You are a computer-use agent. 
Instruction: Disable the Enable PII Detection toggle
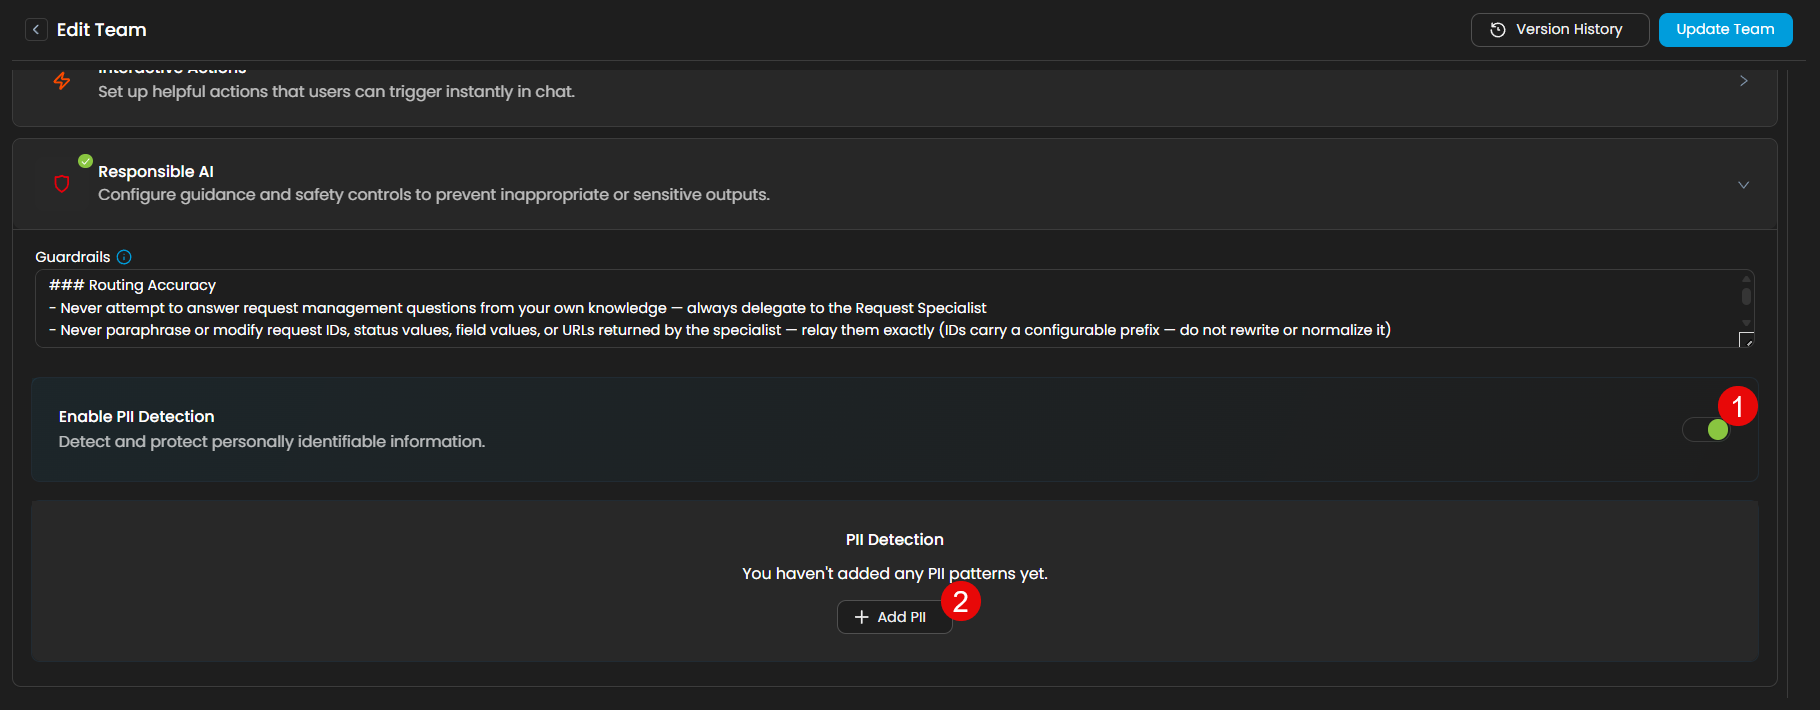click(1707, 430)
